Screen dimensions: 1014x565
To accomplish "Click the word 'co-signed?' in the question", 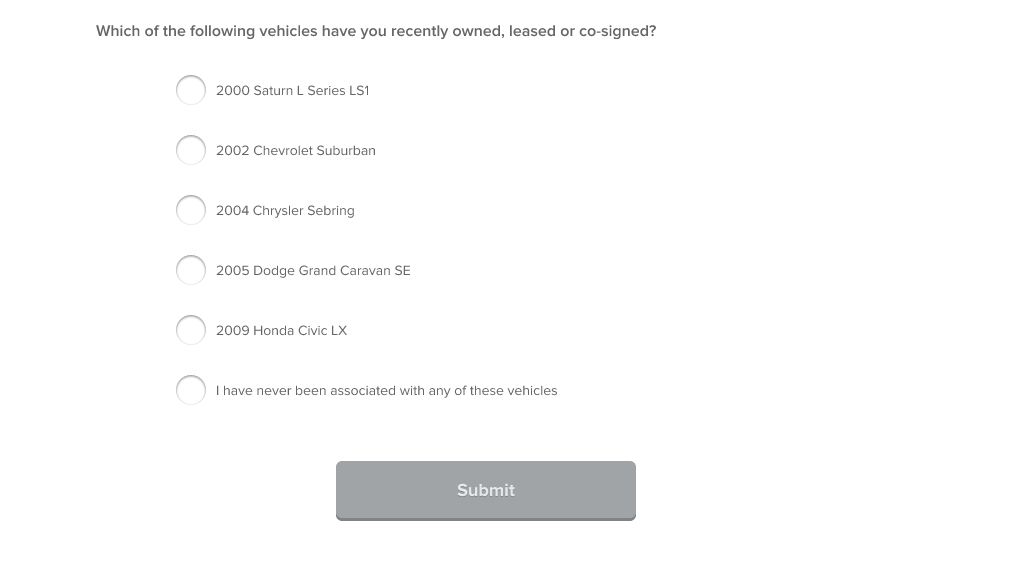I will pos(618,31).
